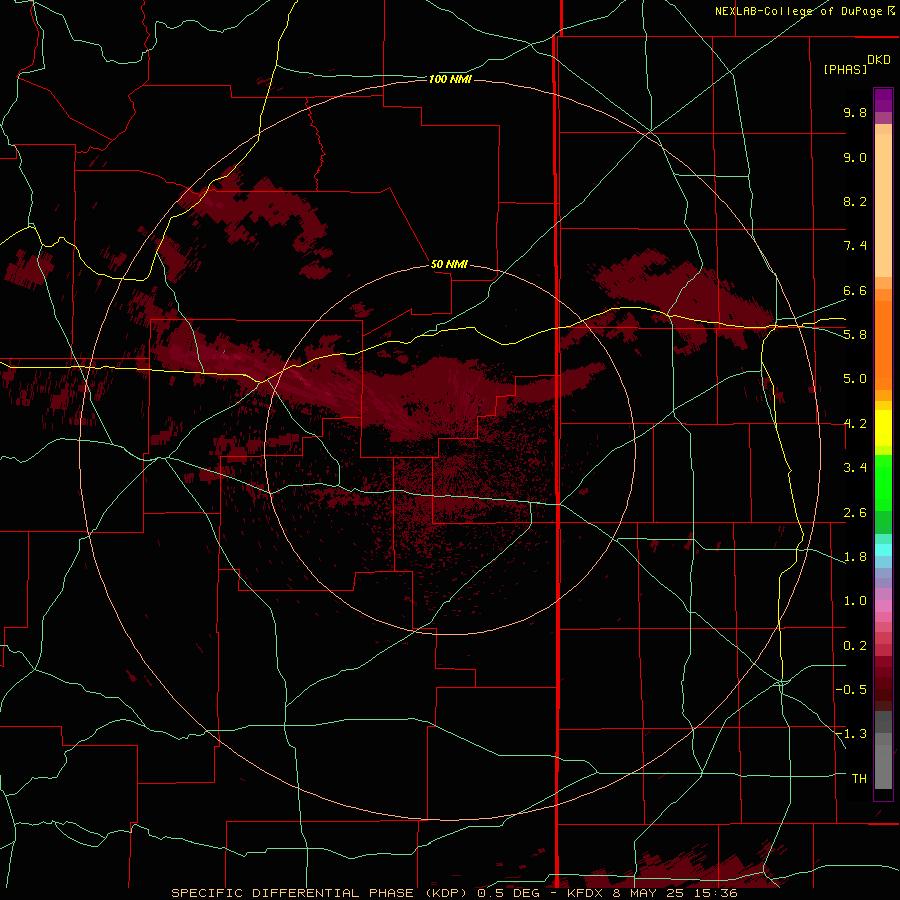Click the NEXLAB-College of DuPage credit text

[799, 11]
